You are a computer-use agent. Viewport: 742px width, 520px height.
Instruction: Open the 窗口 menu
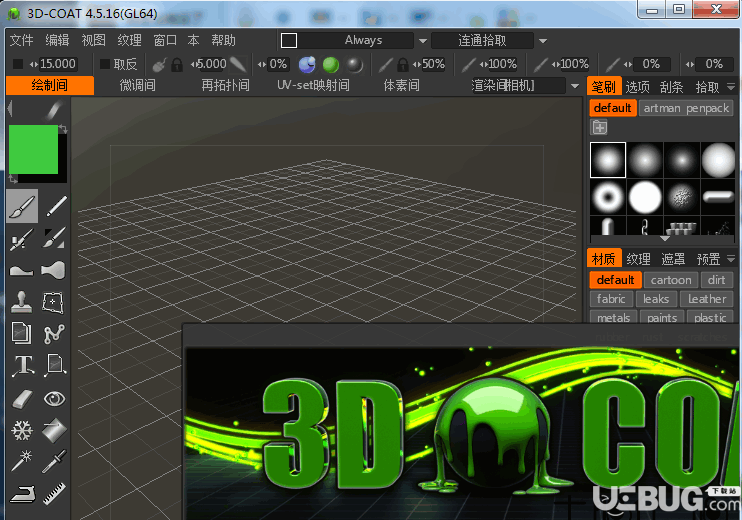coord(165,40)
